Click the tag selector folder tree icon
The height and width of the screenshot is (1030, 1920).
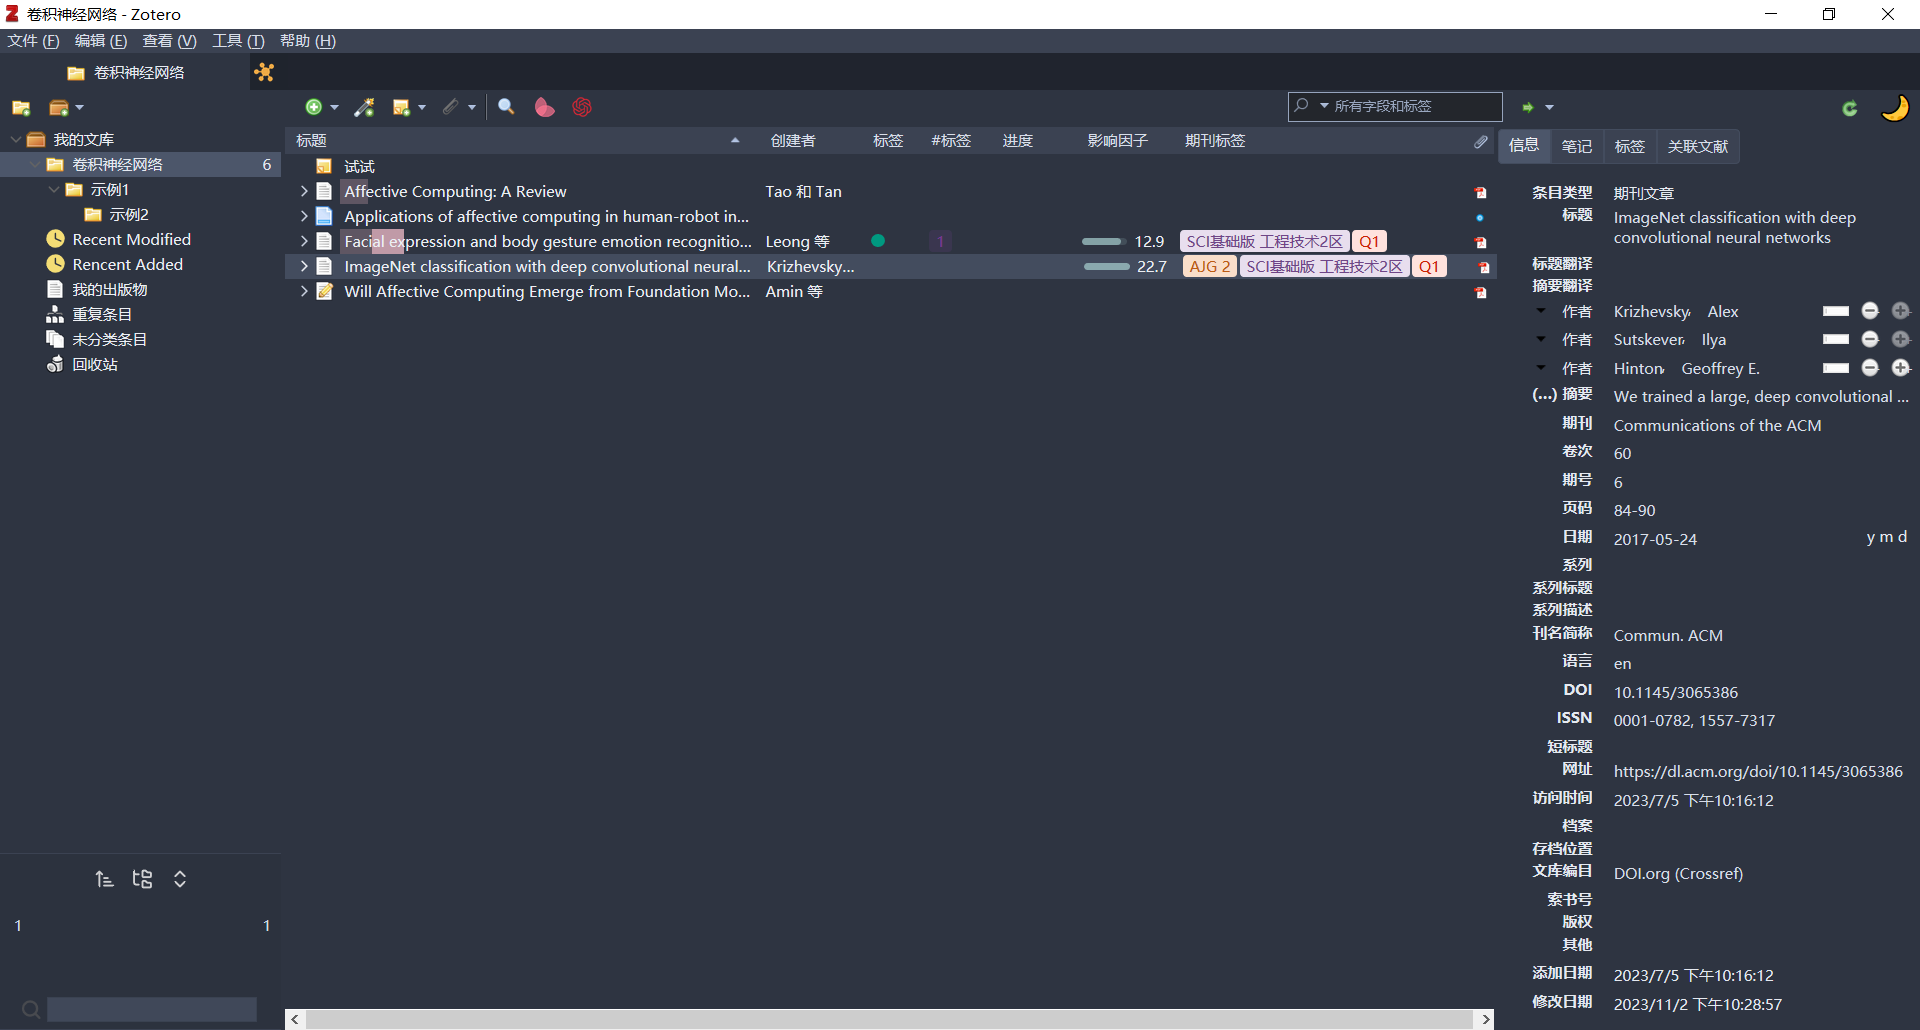point(142,879)
